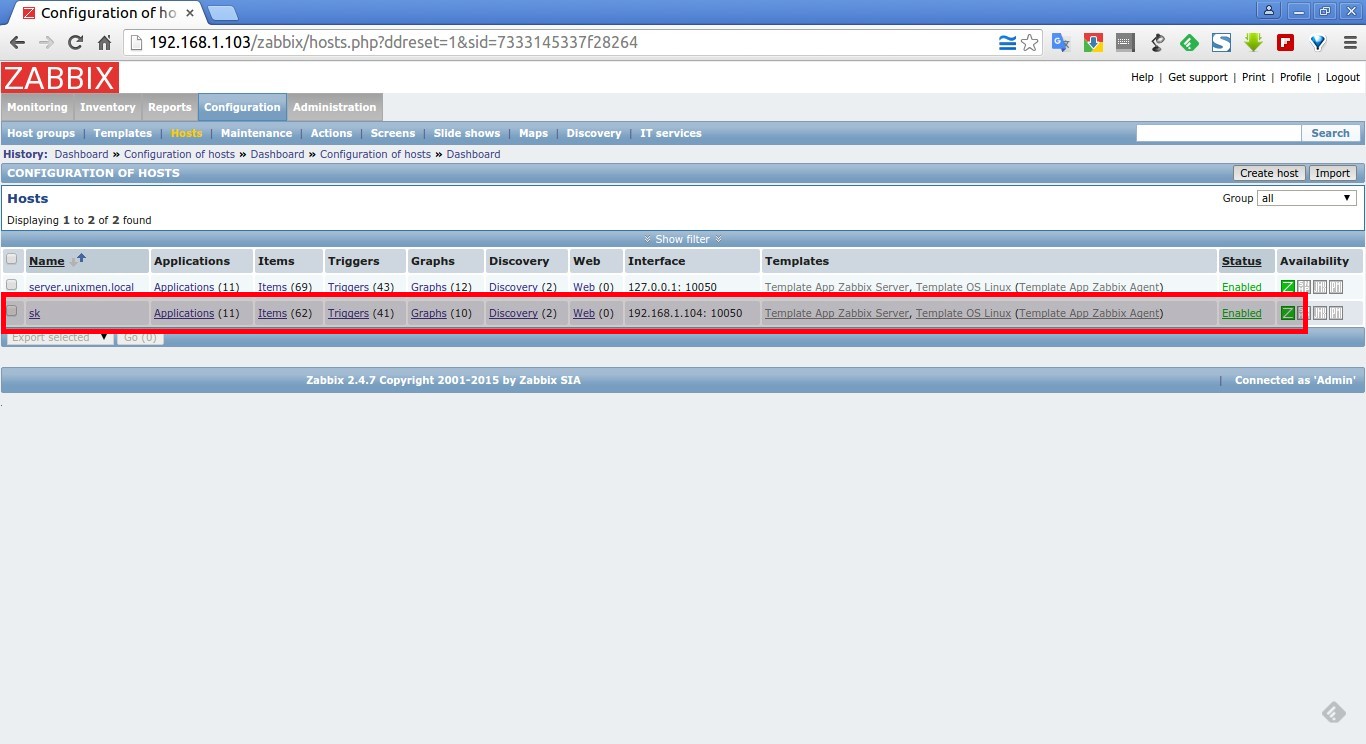
Task: Open the Google Translate extension icon
Action: [x=1061, y=43]
